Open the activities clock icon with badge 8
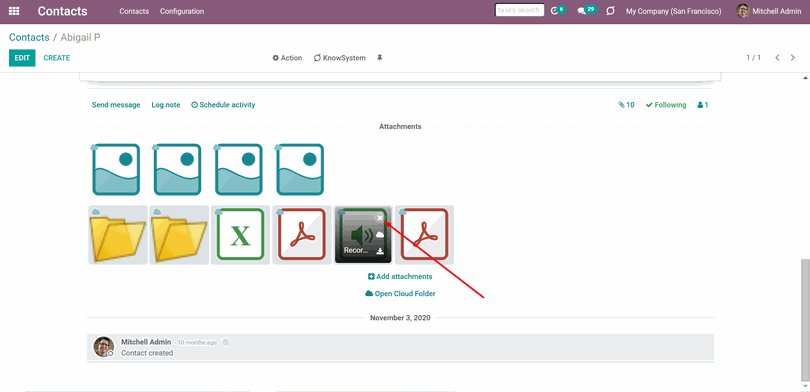 click(x=557, y=10)
